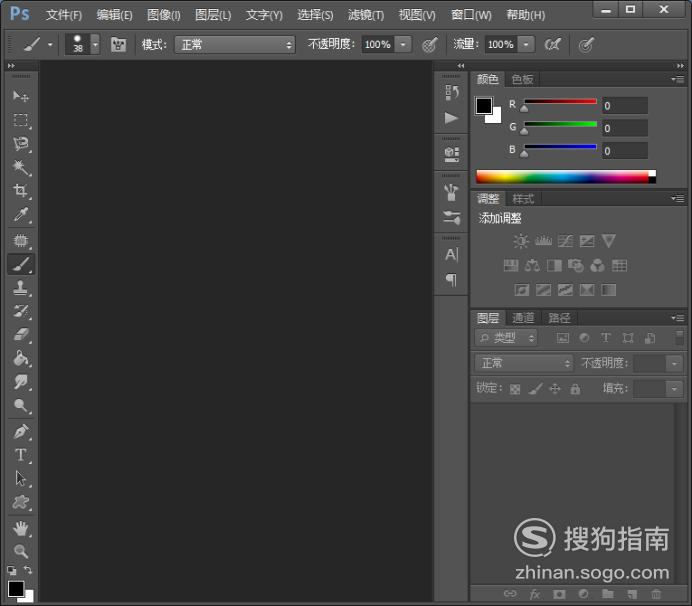The height and width of the screenshot is (606, 692).
Task: Create a new layer button
Action: click(x=632, y=594)
